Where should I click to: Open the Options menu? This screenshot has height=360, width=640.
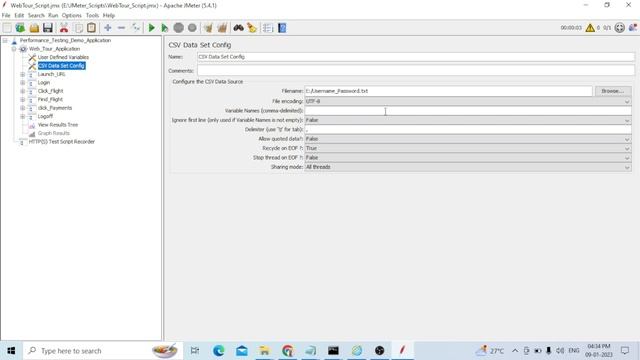tap(72, 15)
